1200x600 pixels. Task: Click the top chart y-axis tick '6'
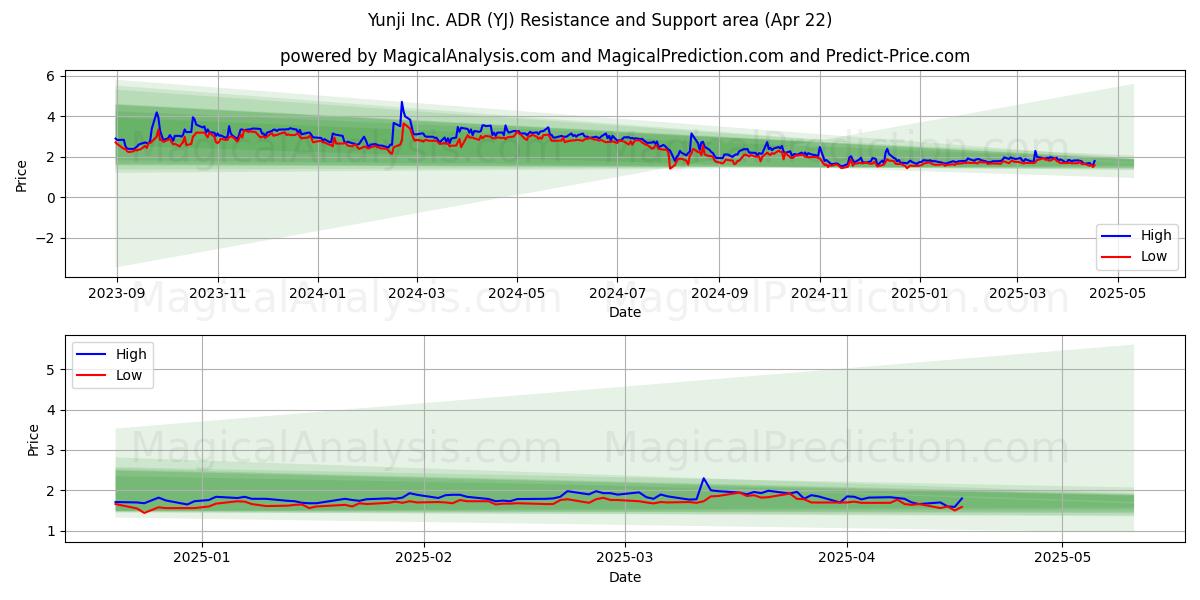53,76
